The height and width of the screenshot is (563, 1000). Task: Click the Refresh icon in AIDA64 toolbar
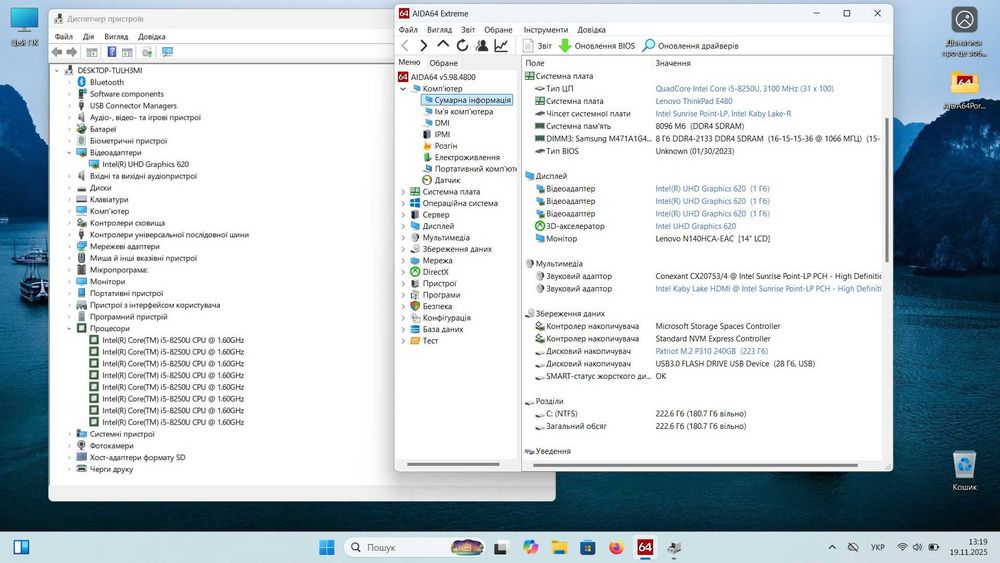click(462, 46)
